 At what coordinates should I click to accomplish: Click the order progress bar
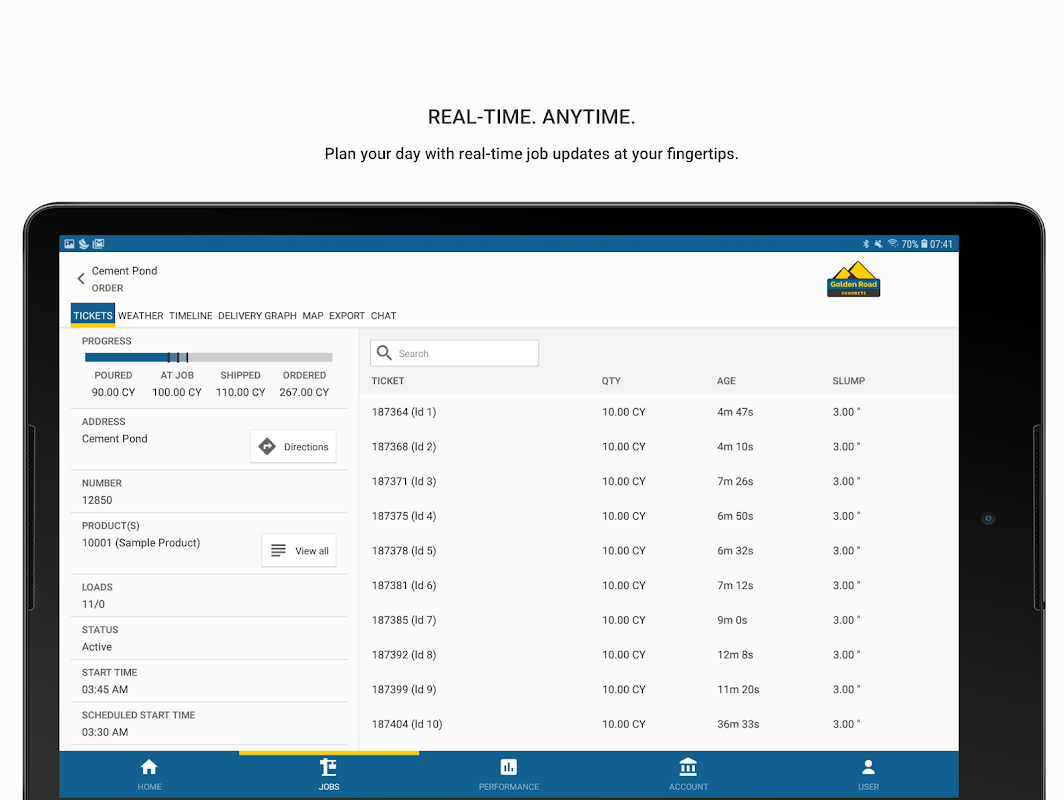(x=208, y=357)
